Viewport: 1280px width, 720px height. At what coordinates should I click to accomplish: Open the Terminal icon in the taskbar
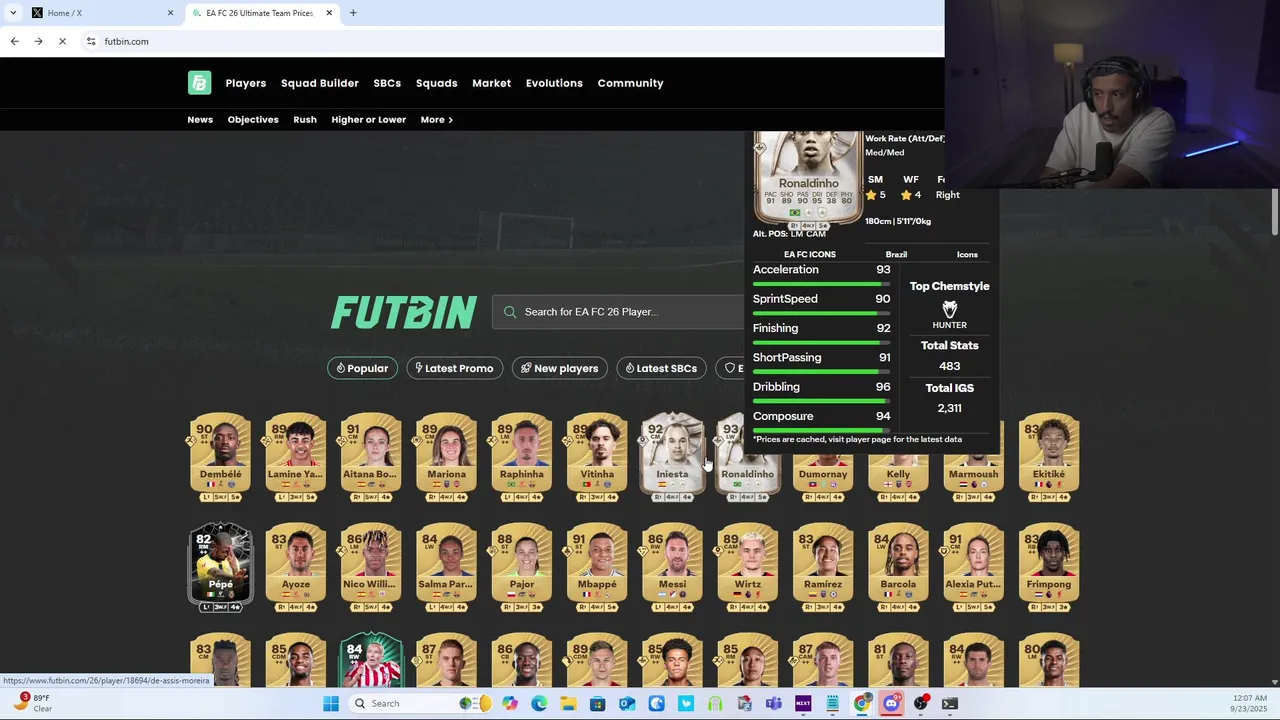pyautogui.click(x=950, y=703)
